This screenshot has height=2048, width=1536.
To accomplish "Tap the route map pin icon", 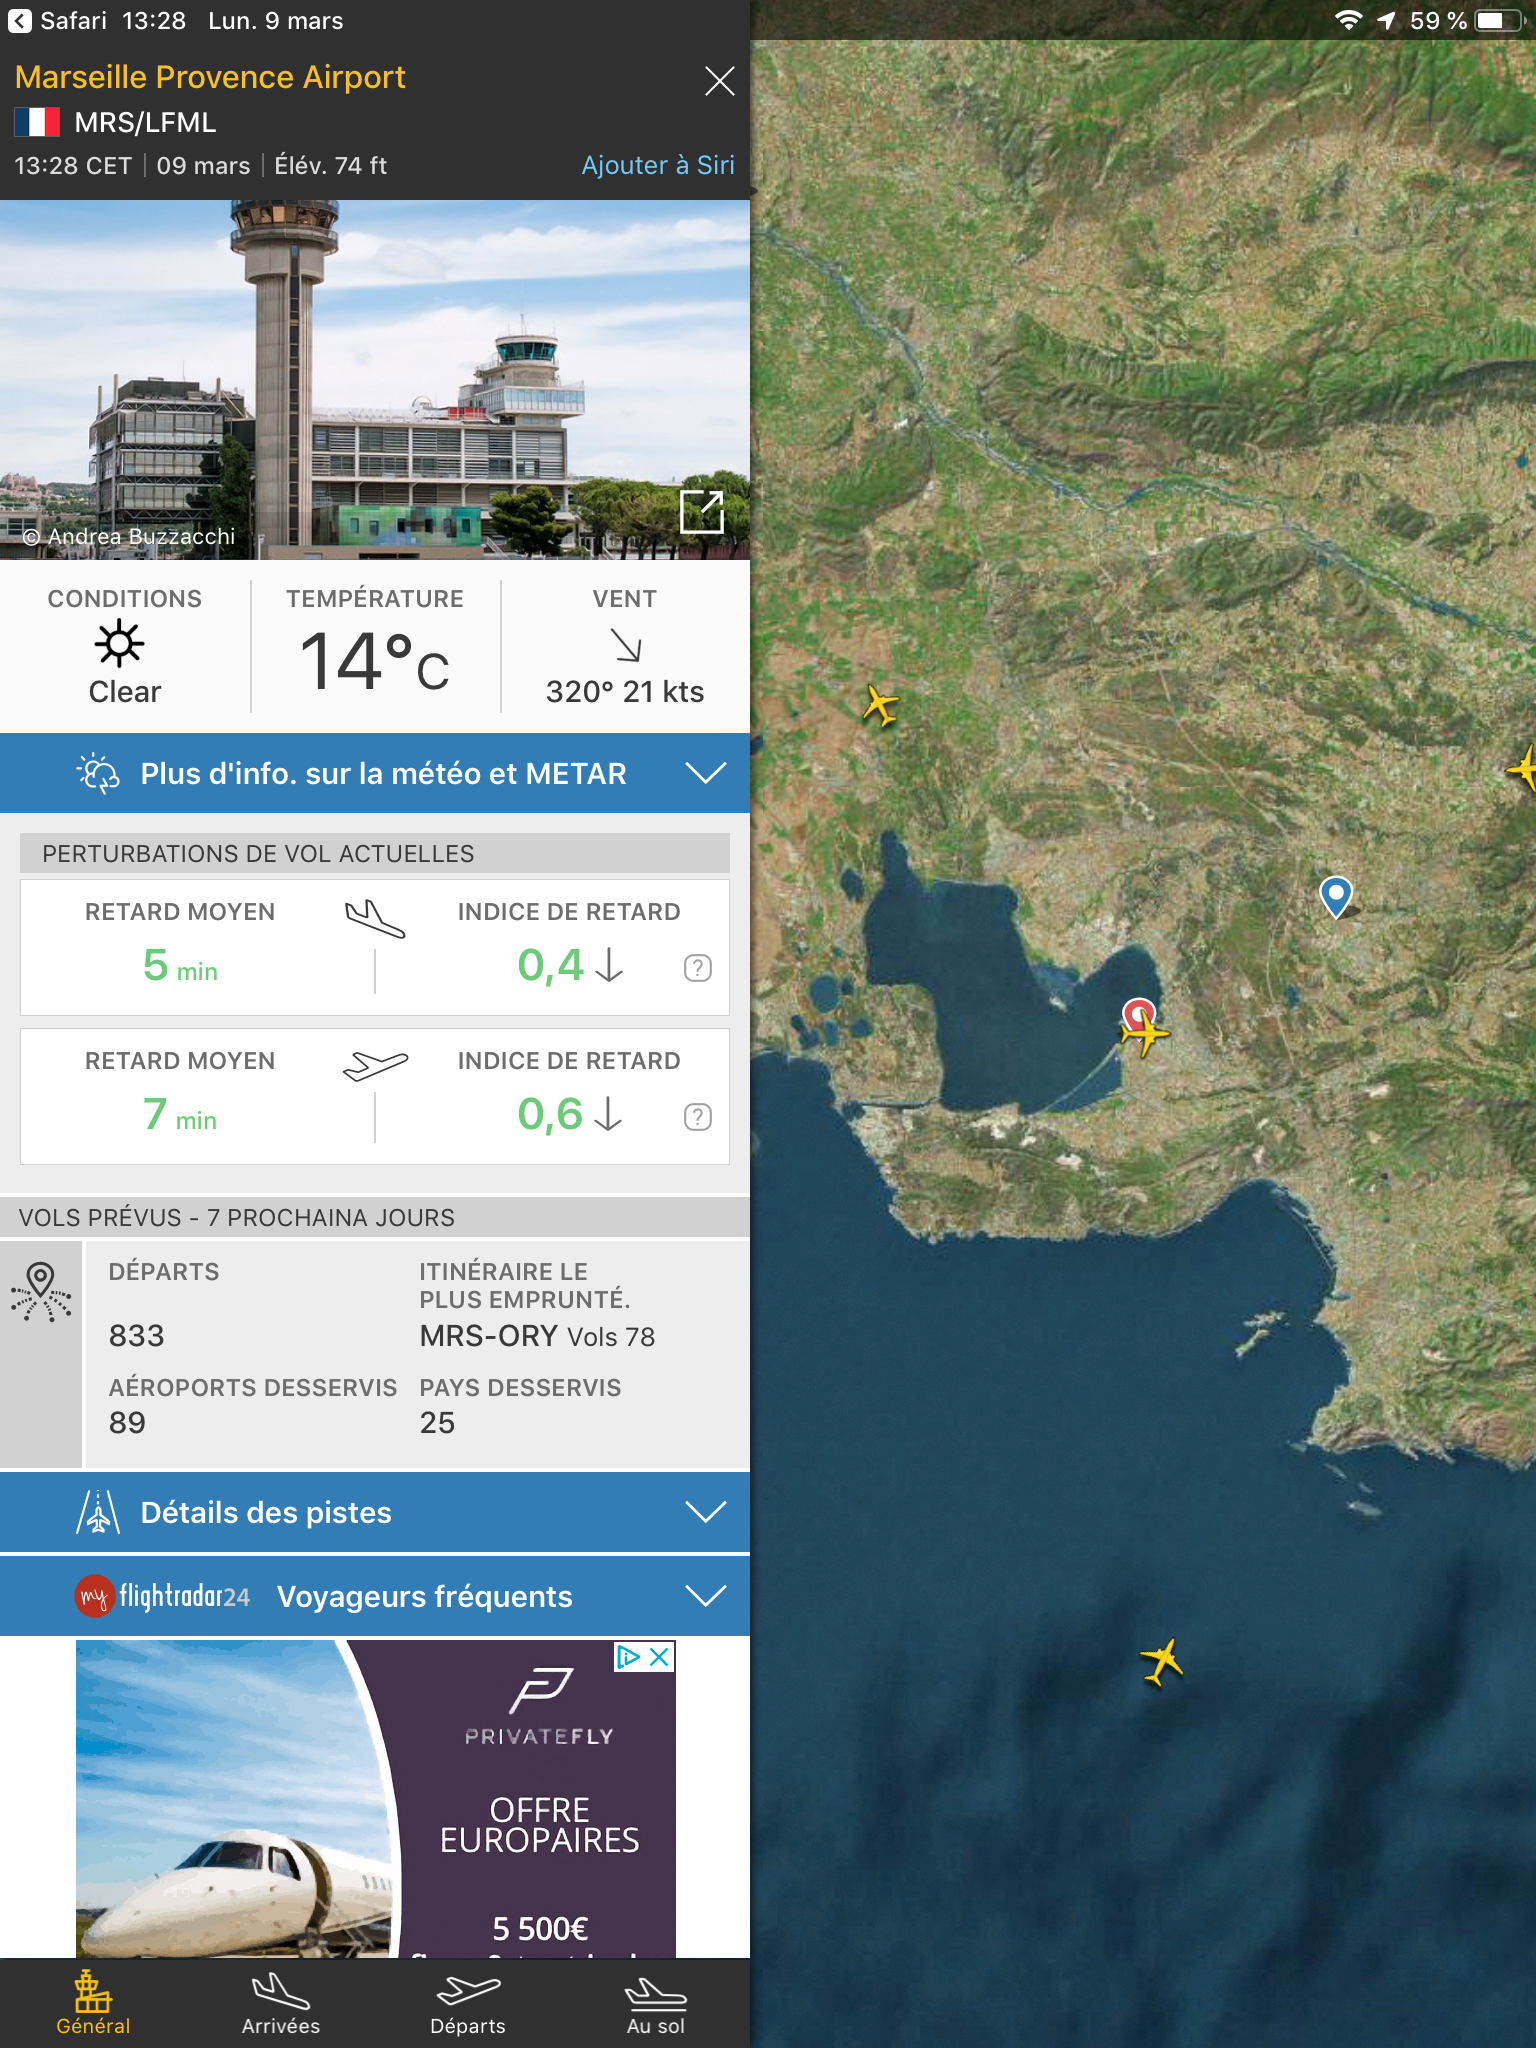I will click(x=41, y=1292).
